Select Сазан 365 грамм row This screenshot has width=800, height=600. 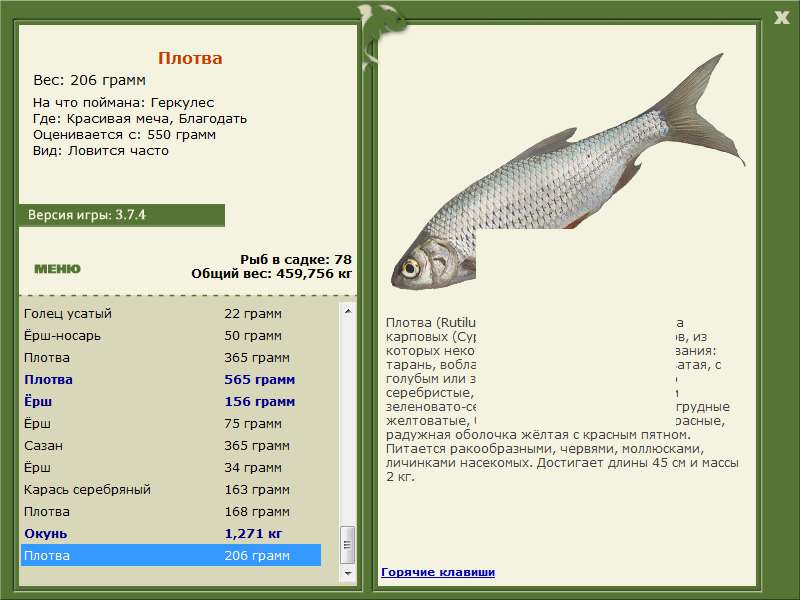[x=171, y=445]
